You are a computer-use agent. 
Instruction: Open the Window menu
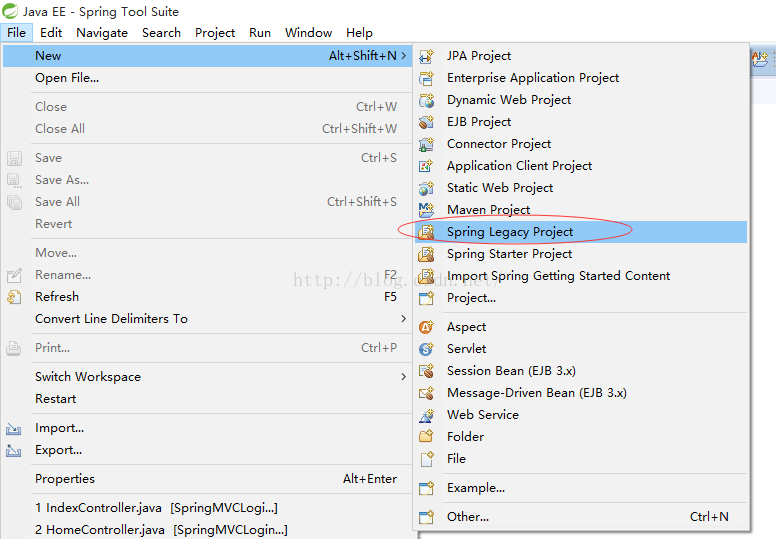(308, 33)
